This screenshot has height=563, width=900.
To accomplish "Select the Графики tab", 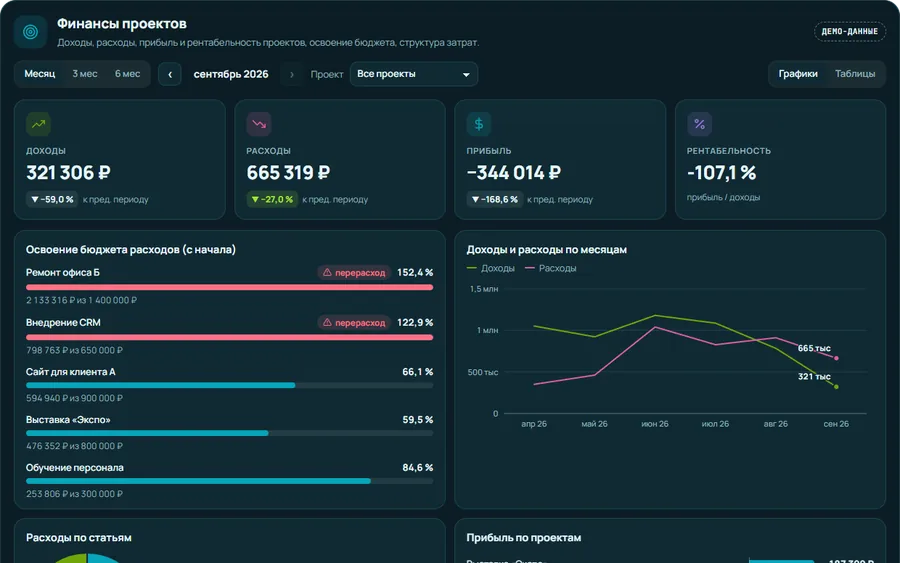I will click(798, 74).
